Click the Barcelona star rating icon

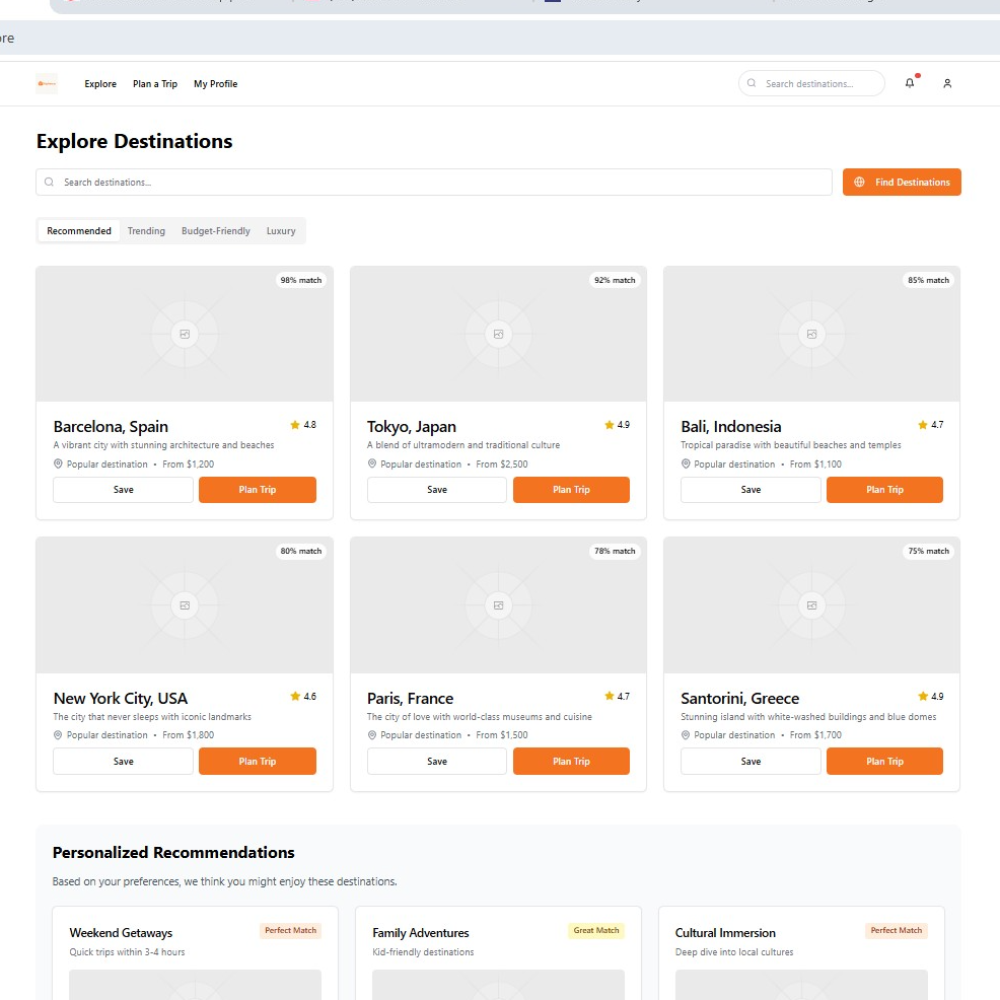pyautogui.click(x=295, y=425)
